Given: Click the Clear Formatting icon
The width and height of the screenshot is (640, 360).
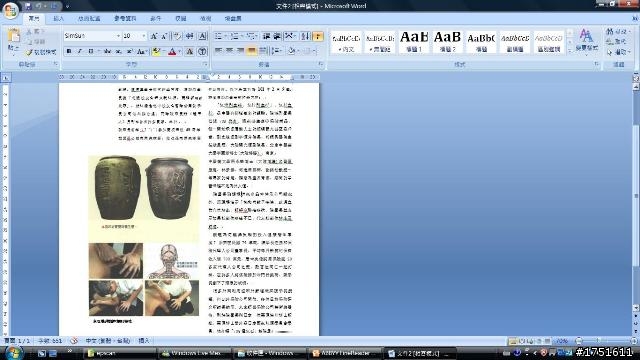Looking at the screenshot, I should click(177, 36).
